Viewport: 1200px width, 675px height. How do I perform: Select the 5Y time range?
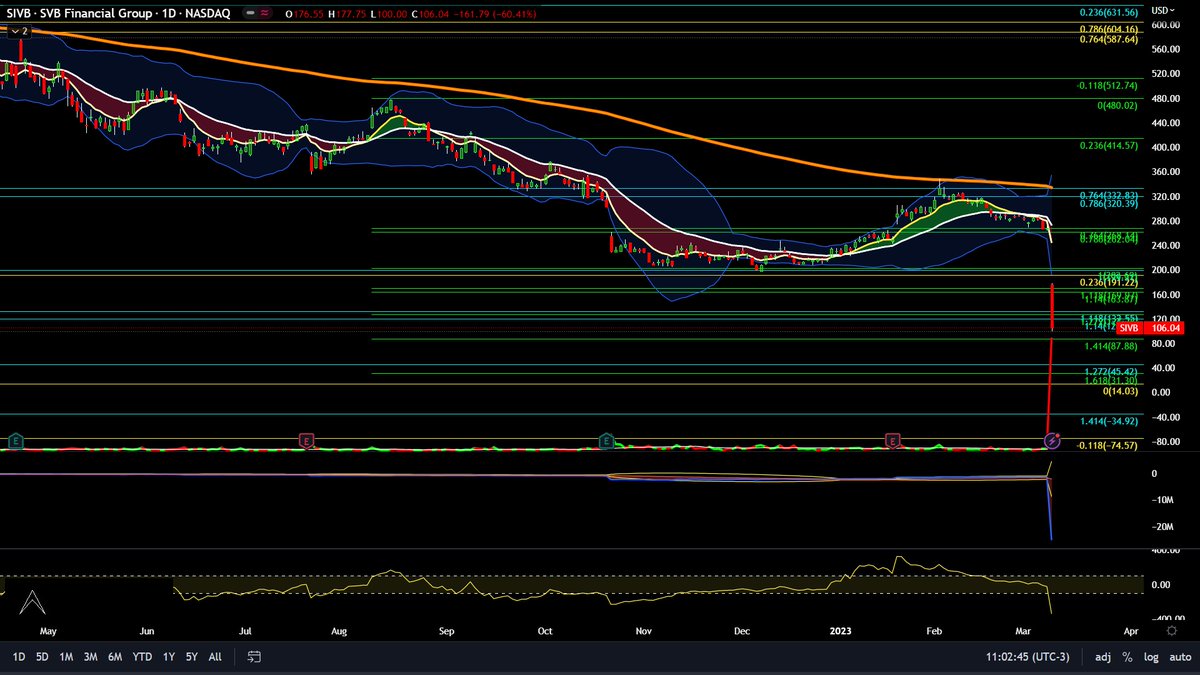pyautogui.click(x=191, y=657)
